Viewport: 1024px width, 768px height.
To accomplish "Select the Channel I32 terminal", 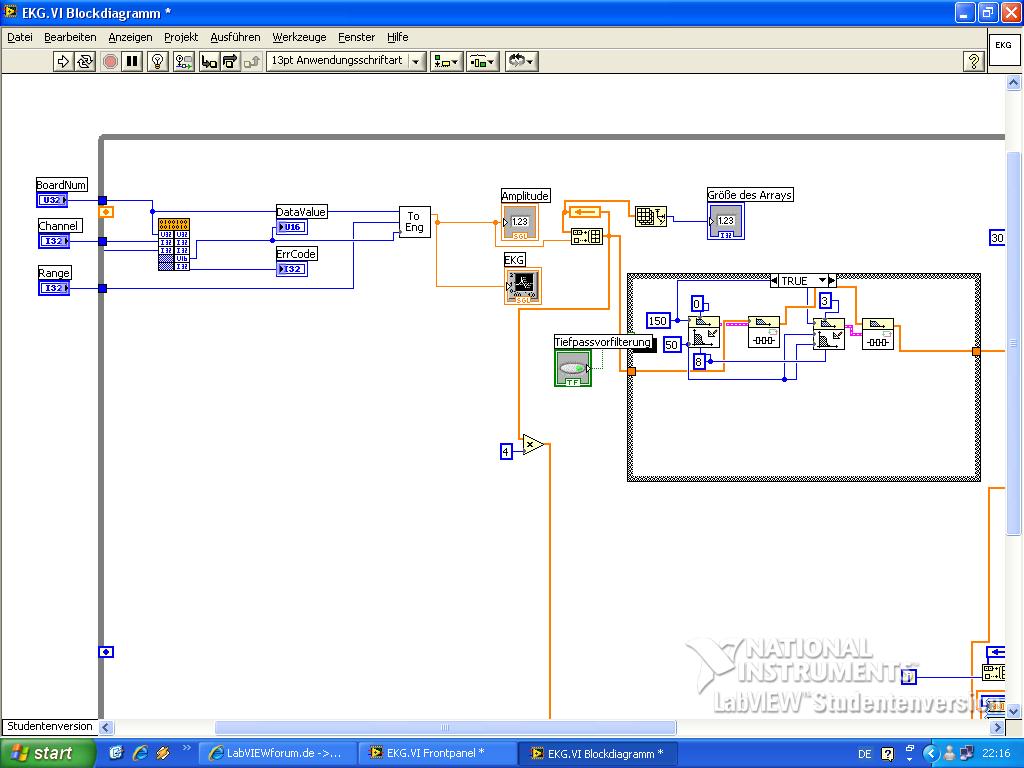I will (x=54, y=241).
